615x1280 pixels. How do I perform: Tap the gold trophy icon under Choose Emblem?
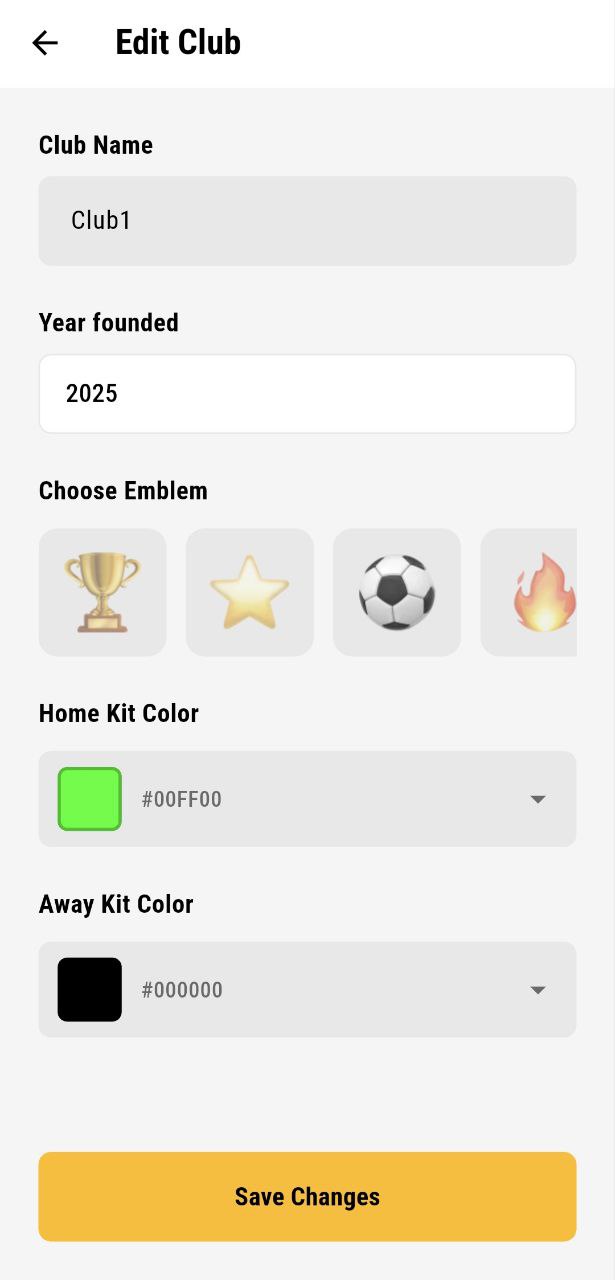click(102, 592)
